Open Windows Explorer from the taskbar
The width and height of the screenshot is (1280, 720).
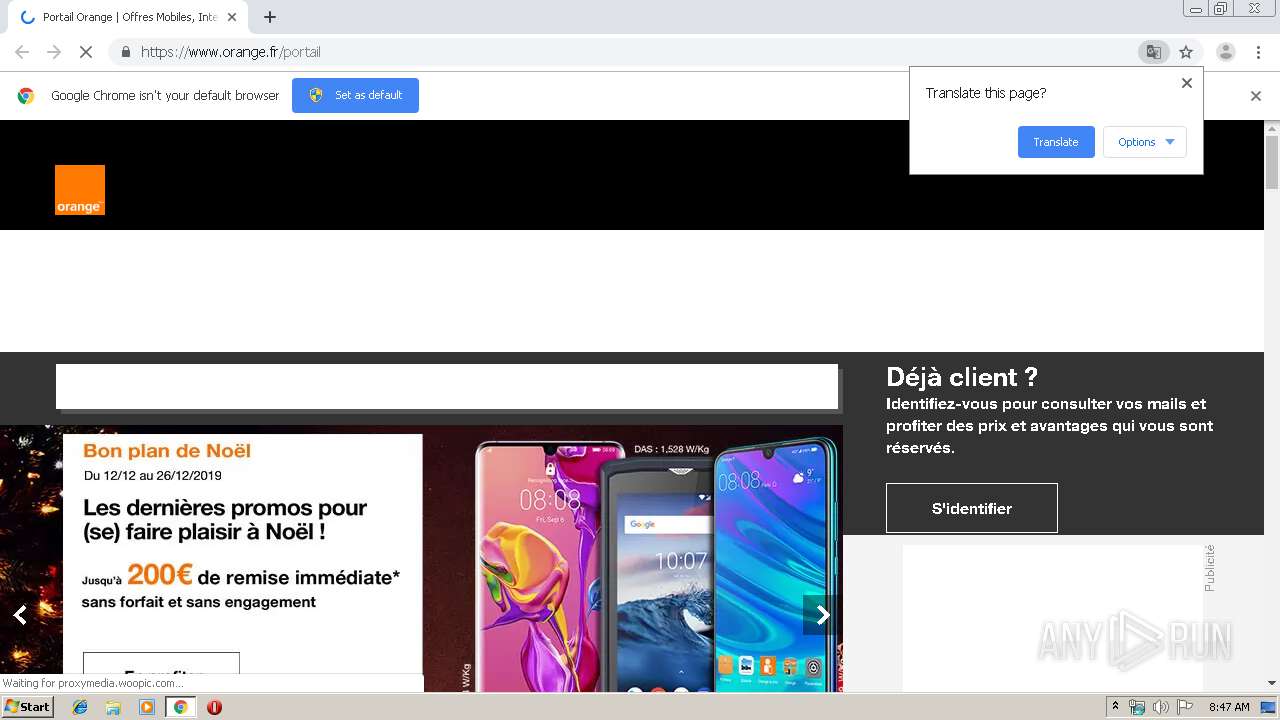[113, 707]
